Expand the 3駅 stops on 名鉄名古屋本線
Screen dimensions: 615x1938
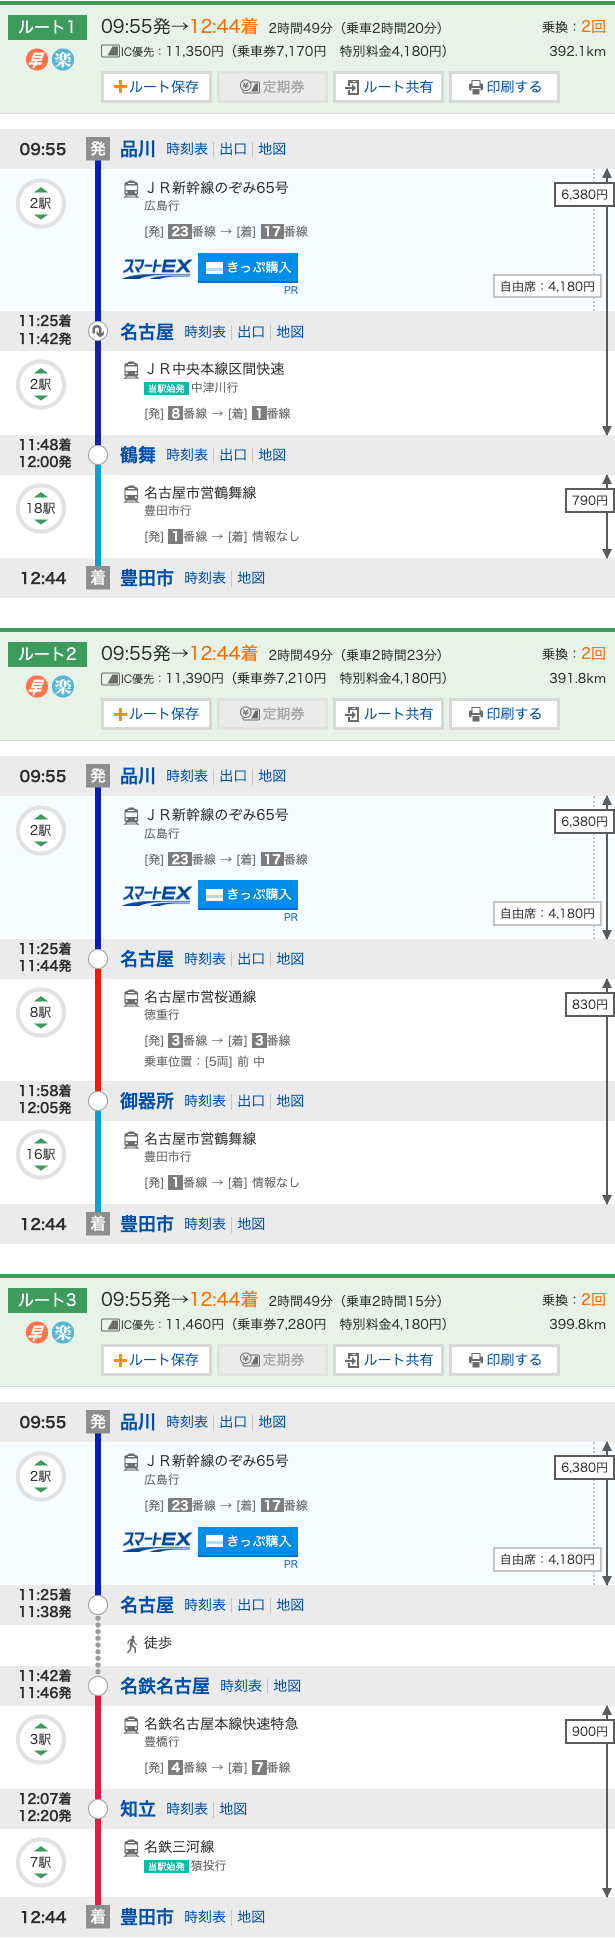pos(40,1739)
